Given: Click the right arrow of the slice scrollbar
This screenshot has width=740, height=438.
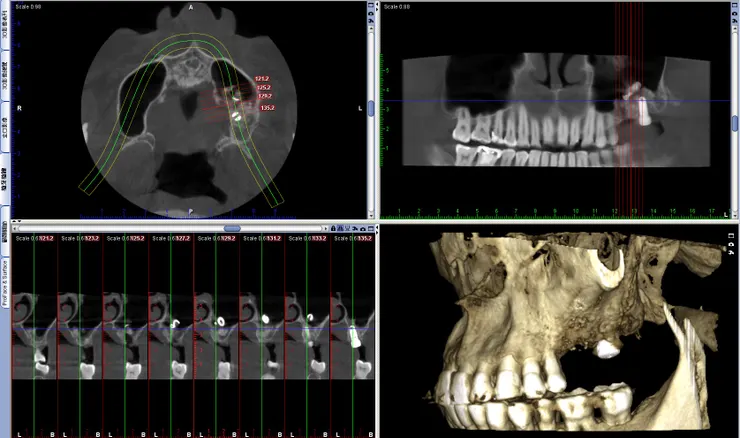Looking at the screenshot, I should point(326,228).
